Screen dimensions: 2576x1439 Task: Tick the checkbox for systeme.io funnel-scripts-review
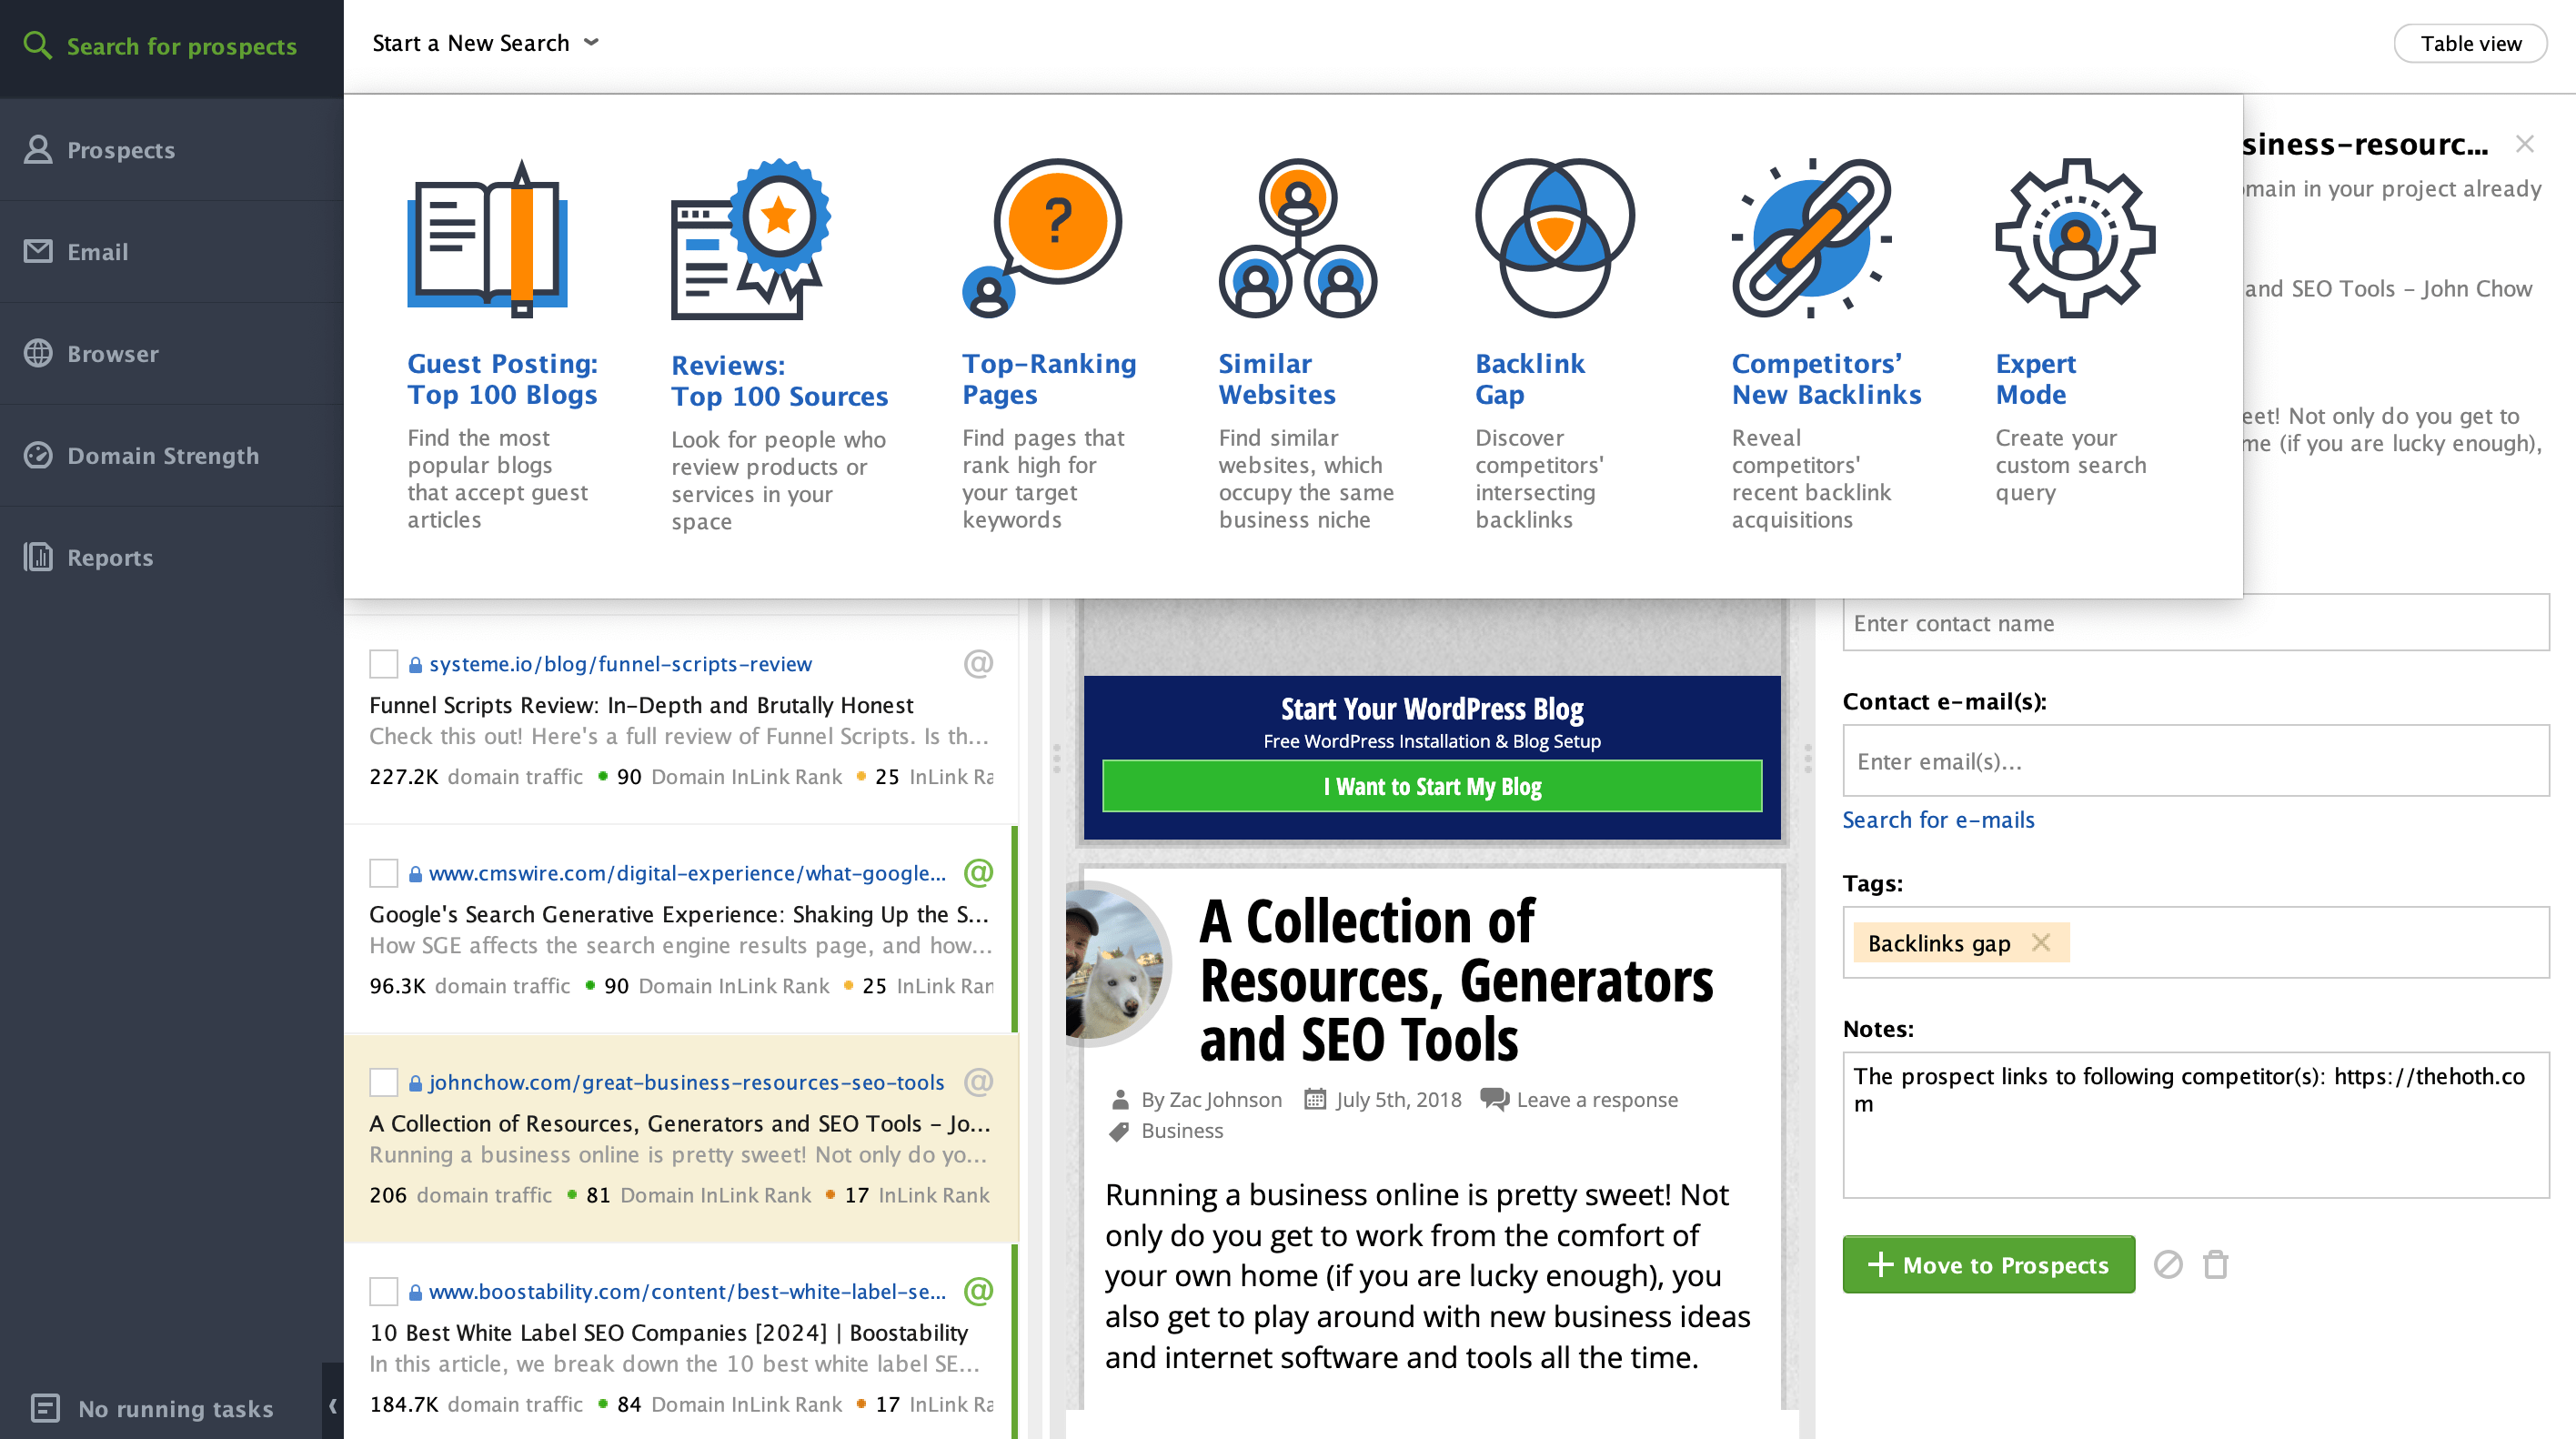point(384,664)
